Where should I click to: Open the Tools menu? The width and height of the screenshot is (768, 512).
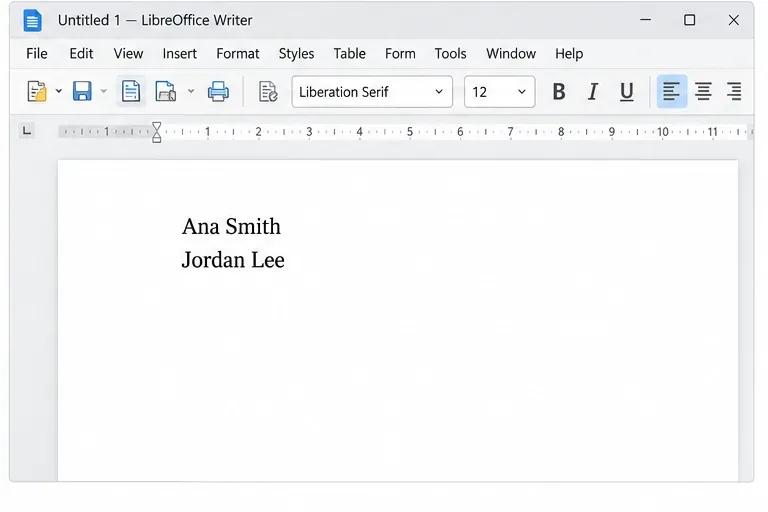pos(450,53)
